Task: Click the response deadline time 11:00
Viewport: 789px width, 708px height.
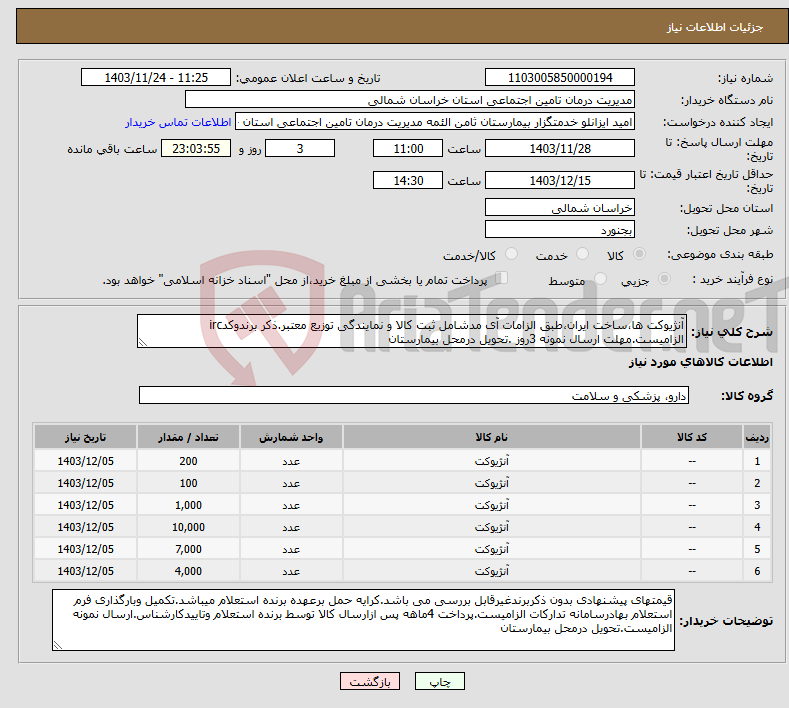Action: click(408, 148)
